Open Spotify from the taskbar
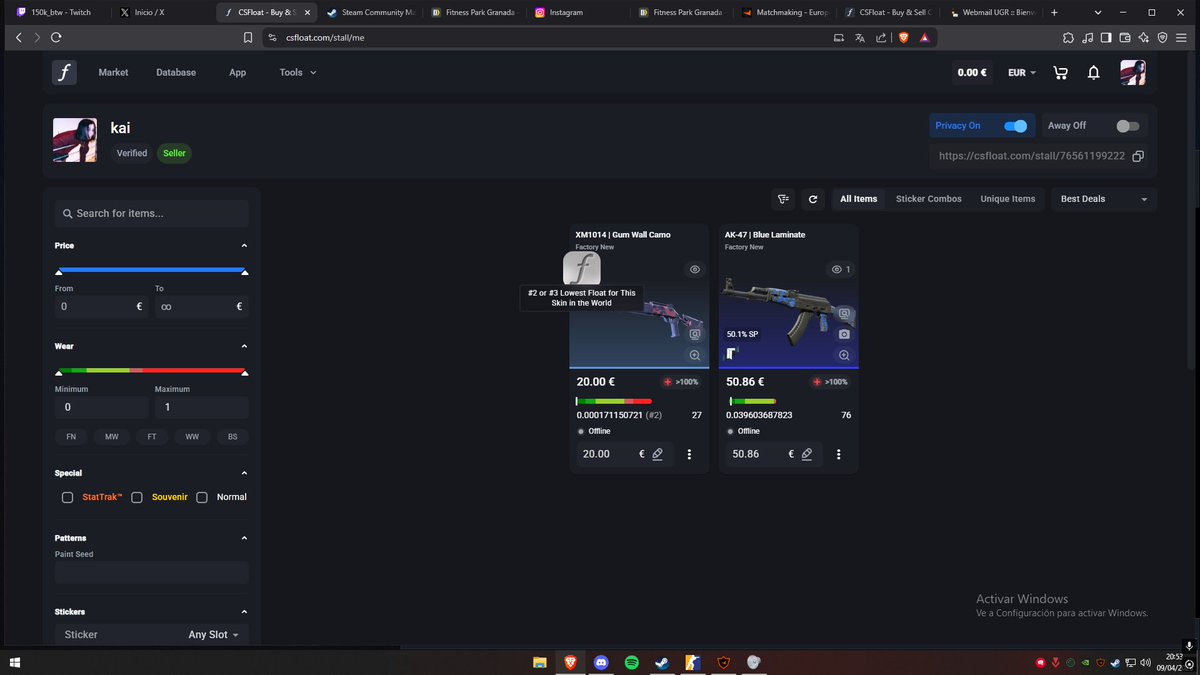 (x=632, y=662)
